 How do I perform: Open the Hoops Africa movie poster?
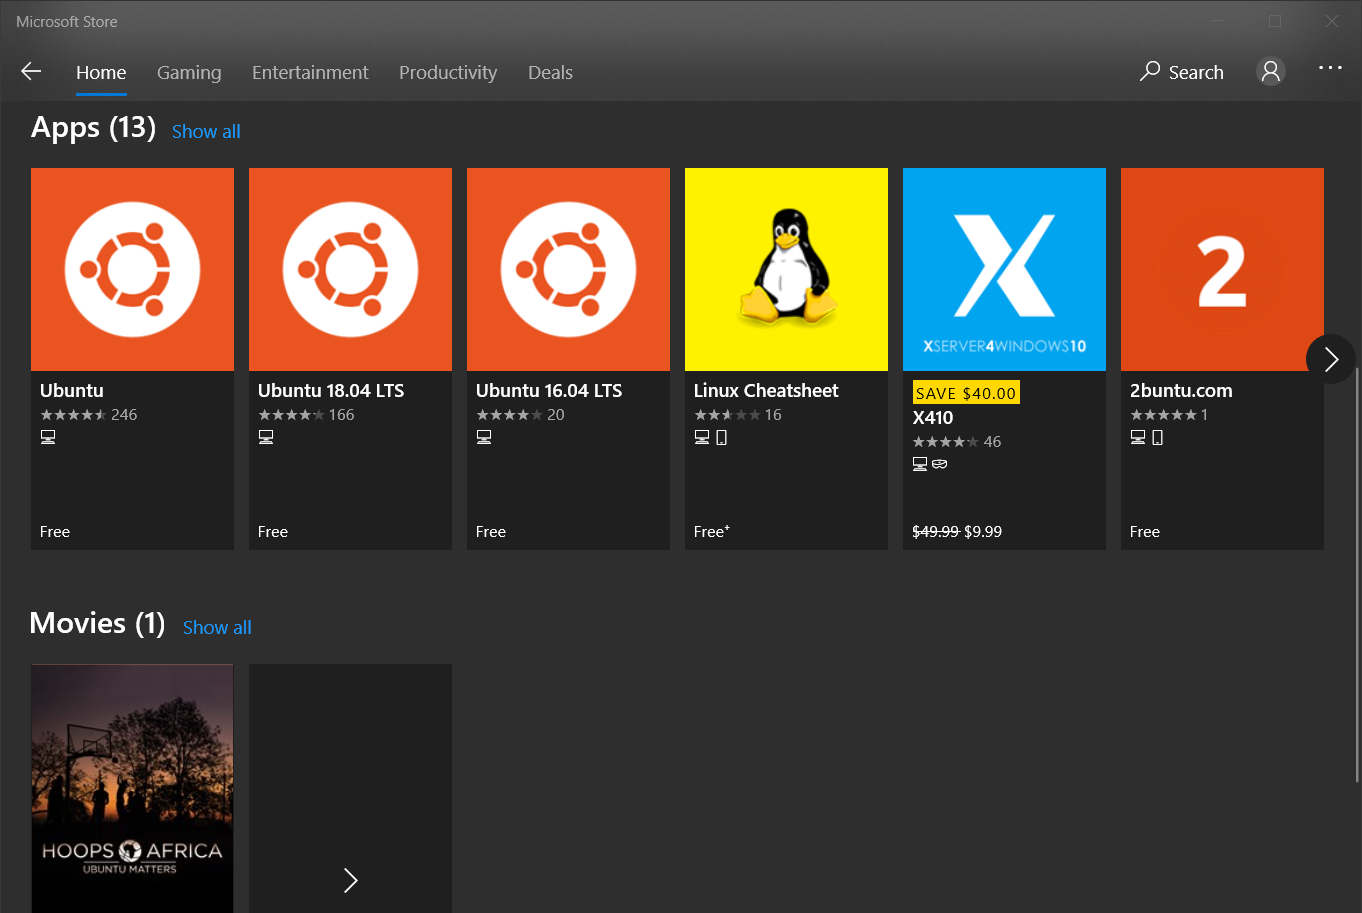coord(132,788)
